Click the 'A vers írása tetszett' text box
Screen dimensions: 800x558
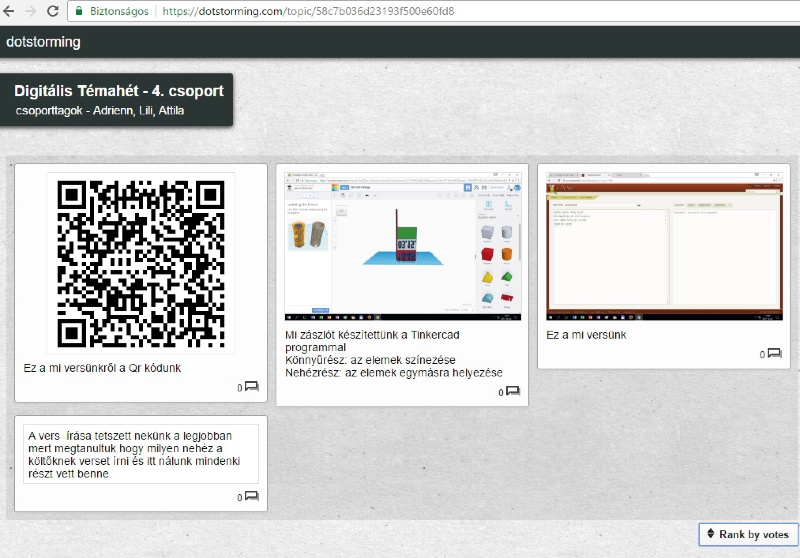(141, 454)
